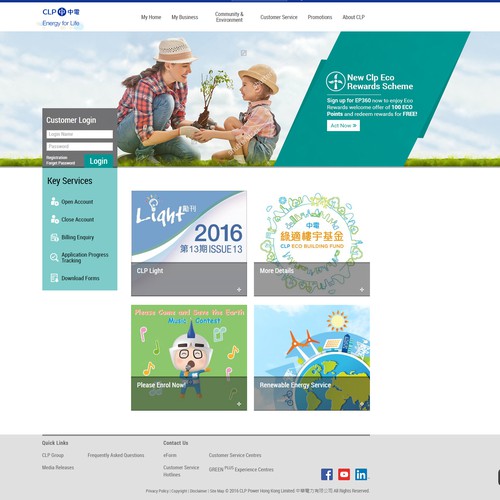The height and width of the screenshot is (500, 500).
Task: Open the Billing Enquiry service link
Action: [x=78, y=237]
